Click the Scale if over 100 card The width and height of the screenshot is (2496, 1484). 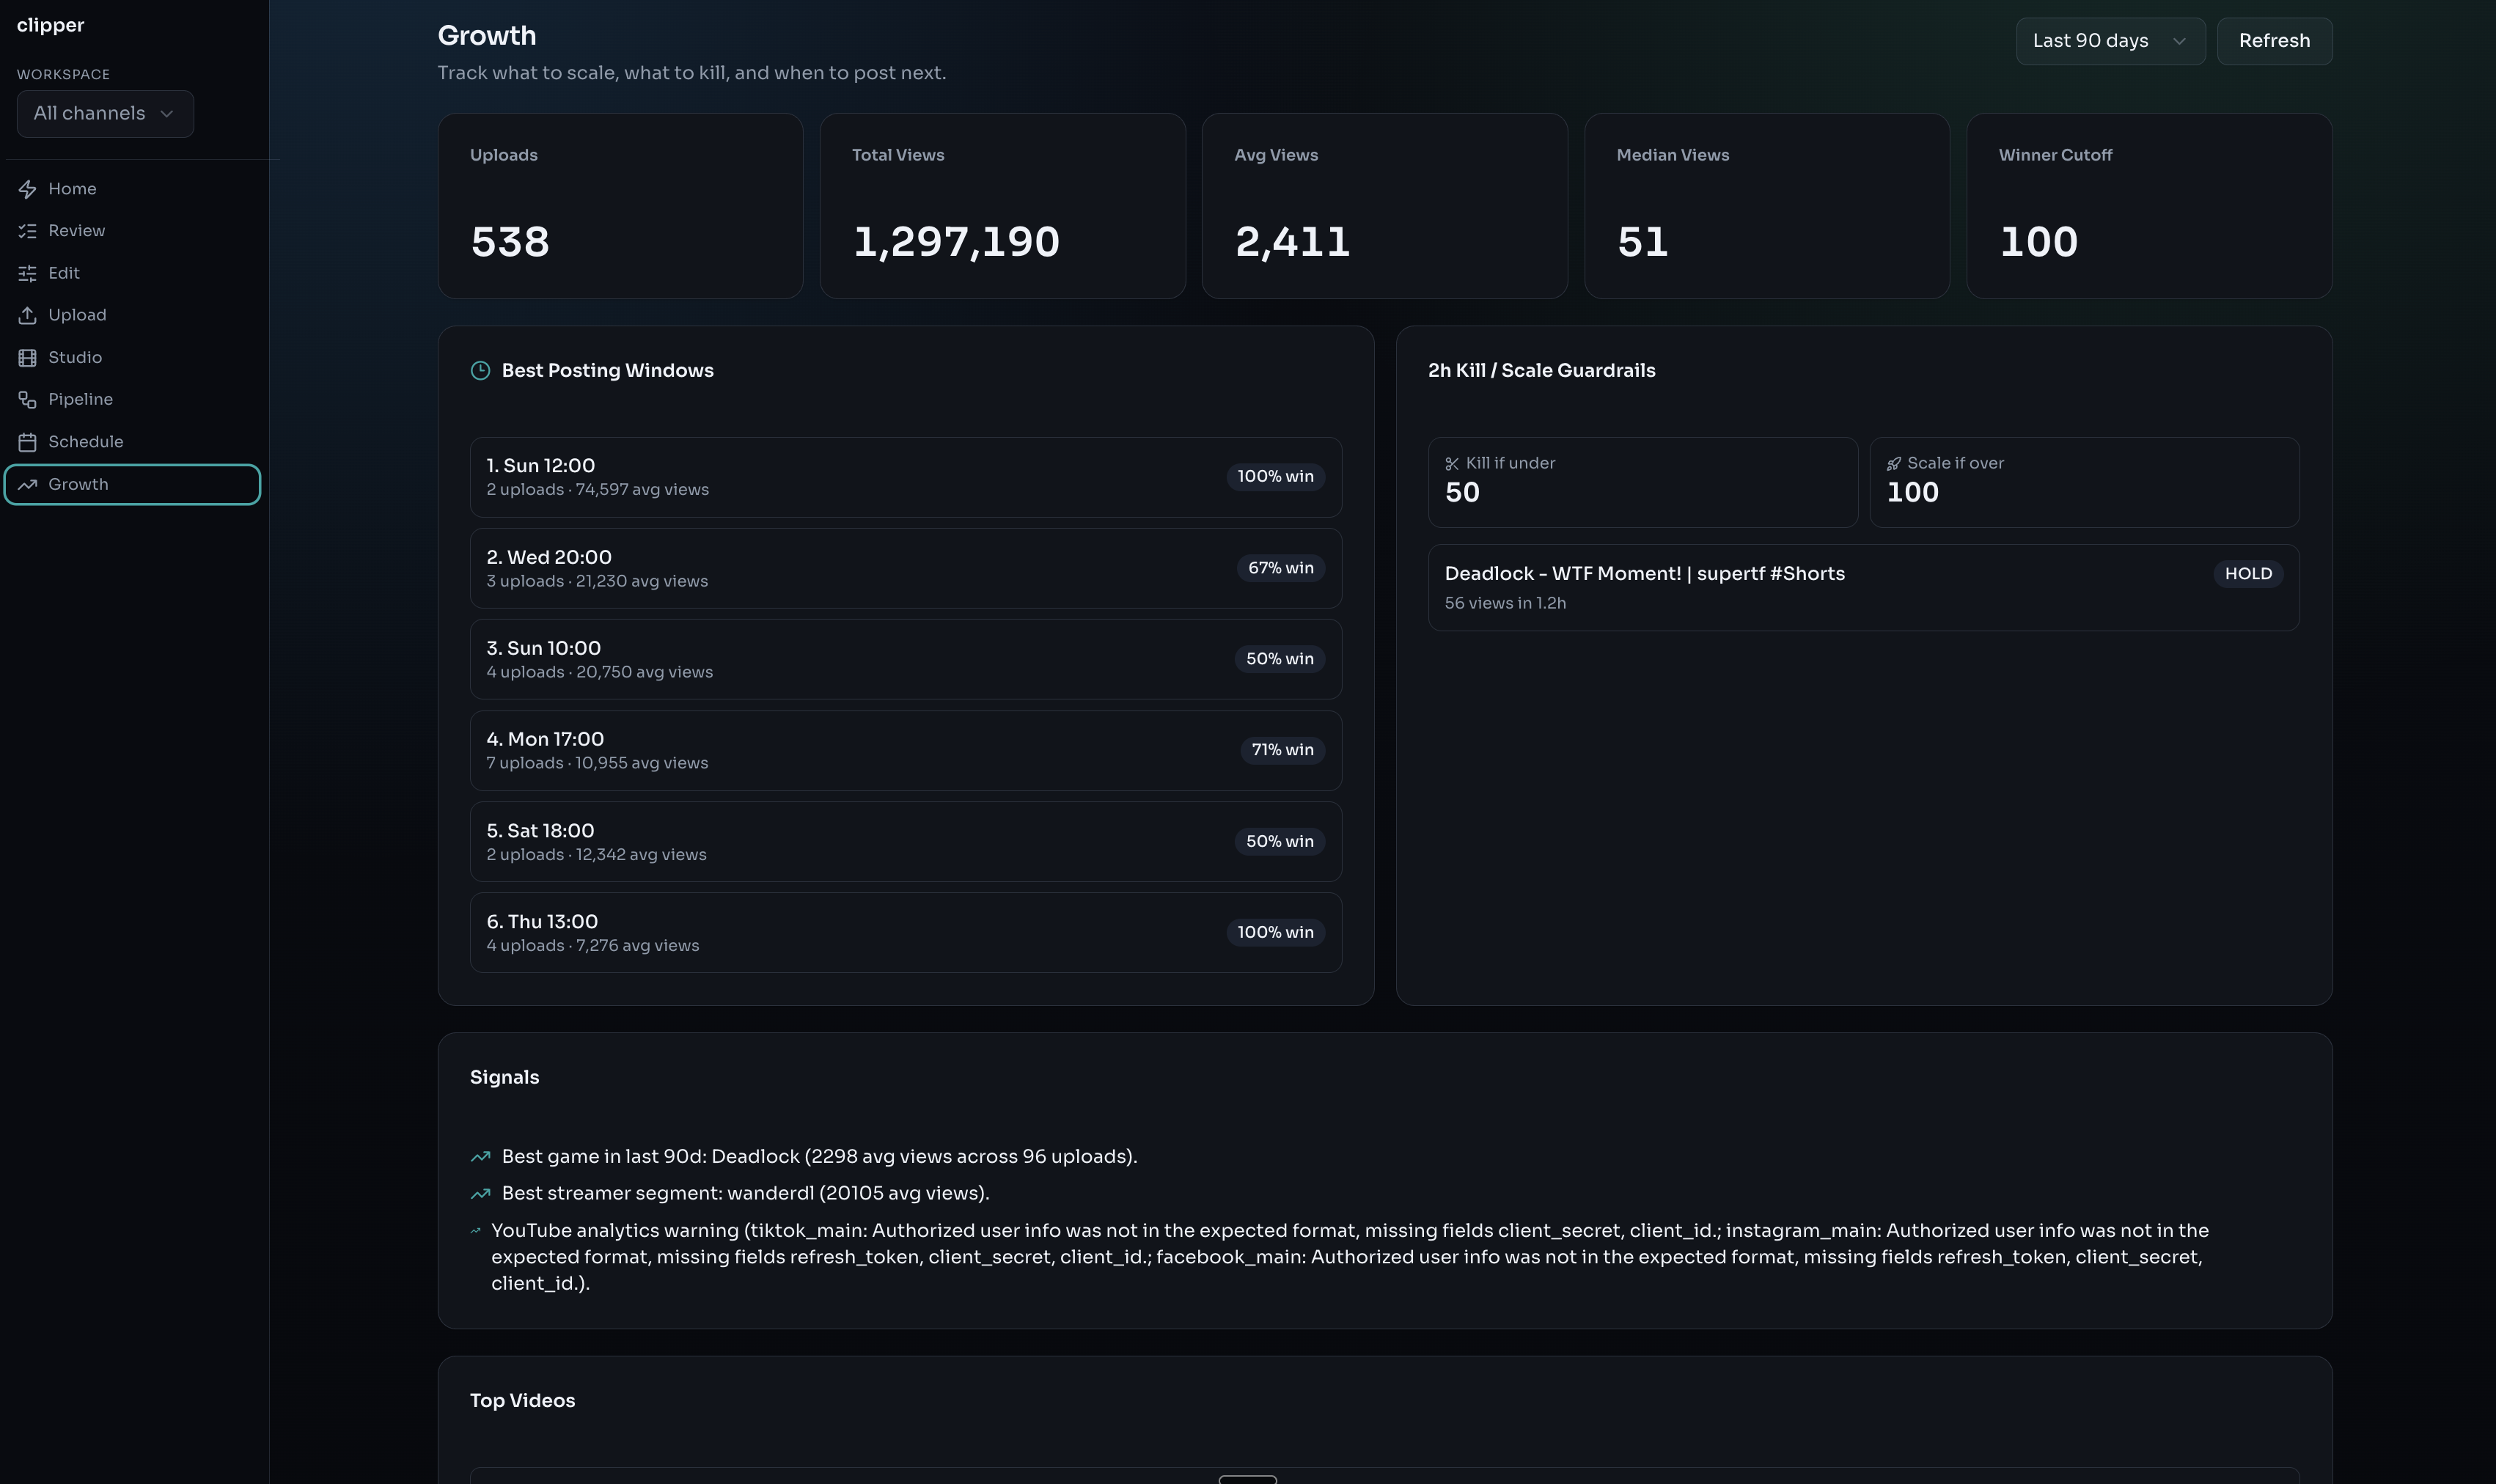(x=2084, y=482)
